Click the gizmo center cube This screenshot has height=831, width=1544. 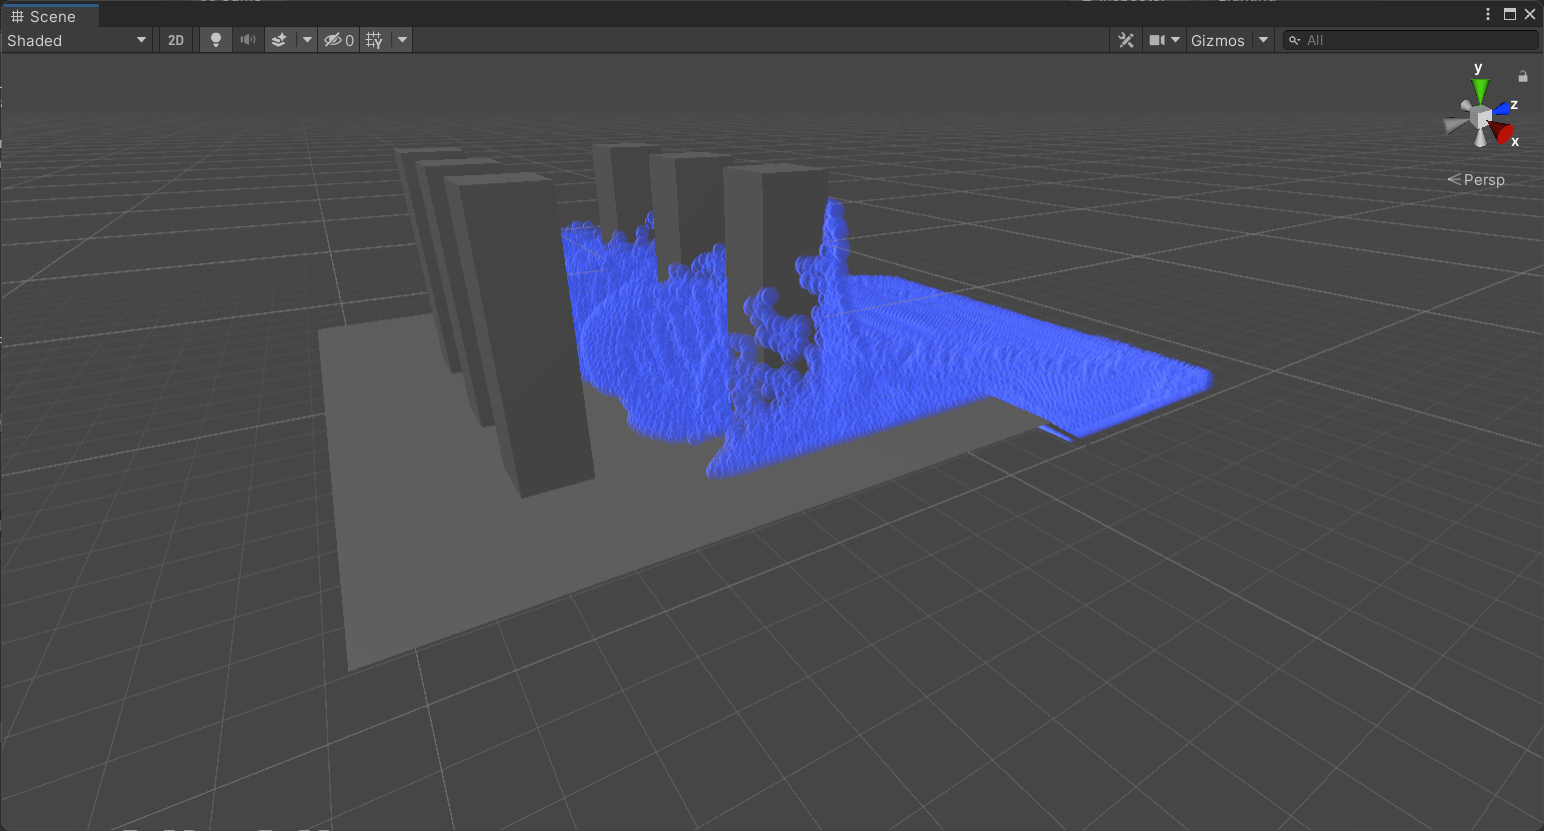pyautogui.click(x=1481, y=118)
